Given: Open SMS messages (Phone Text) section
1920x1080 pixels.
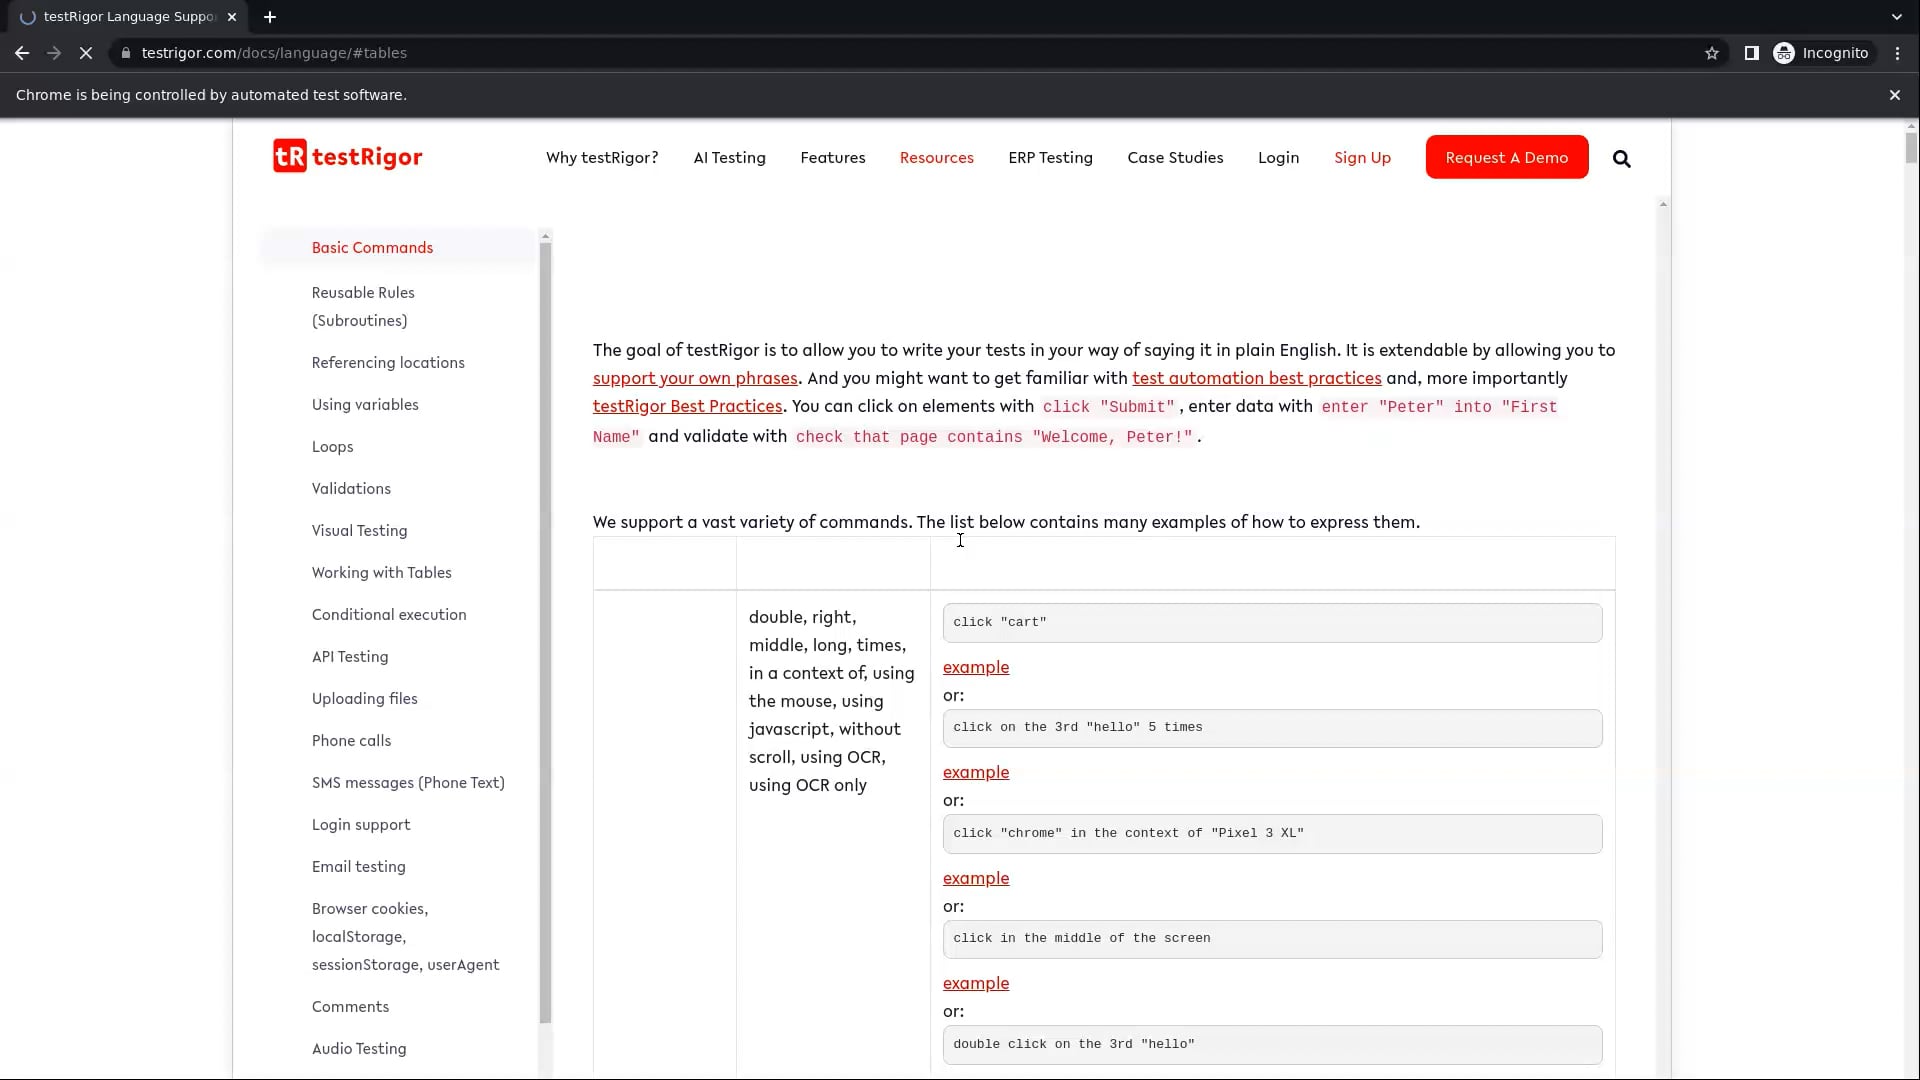Looking at the screenshot, I should 408,783.
